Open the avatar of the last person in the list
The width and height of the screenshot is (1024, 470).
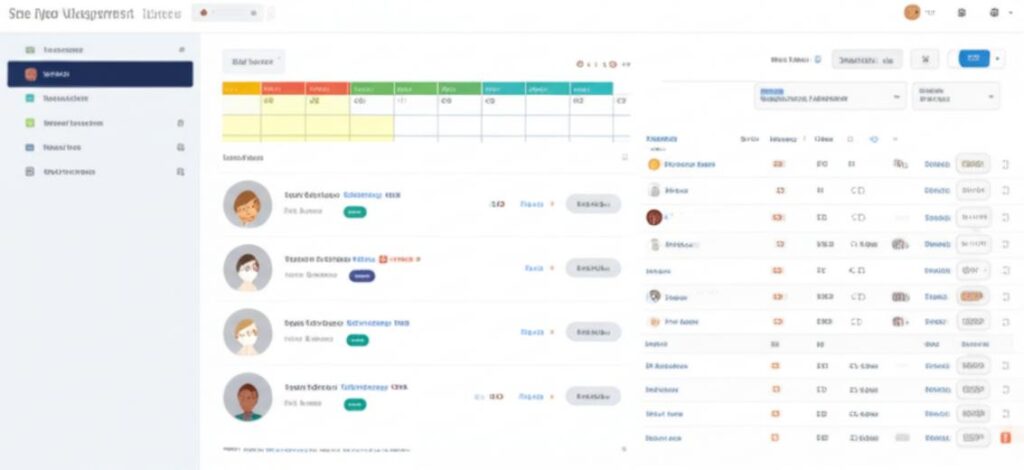tap(247, 396)
